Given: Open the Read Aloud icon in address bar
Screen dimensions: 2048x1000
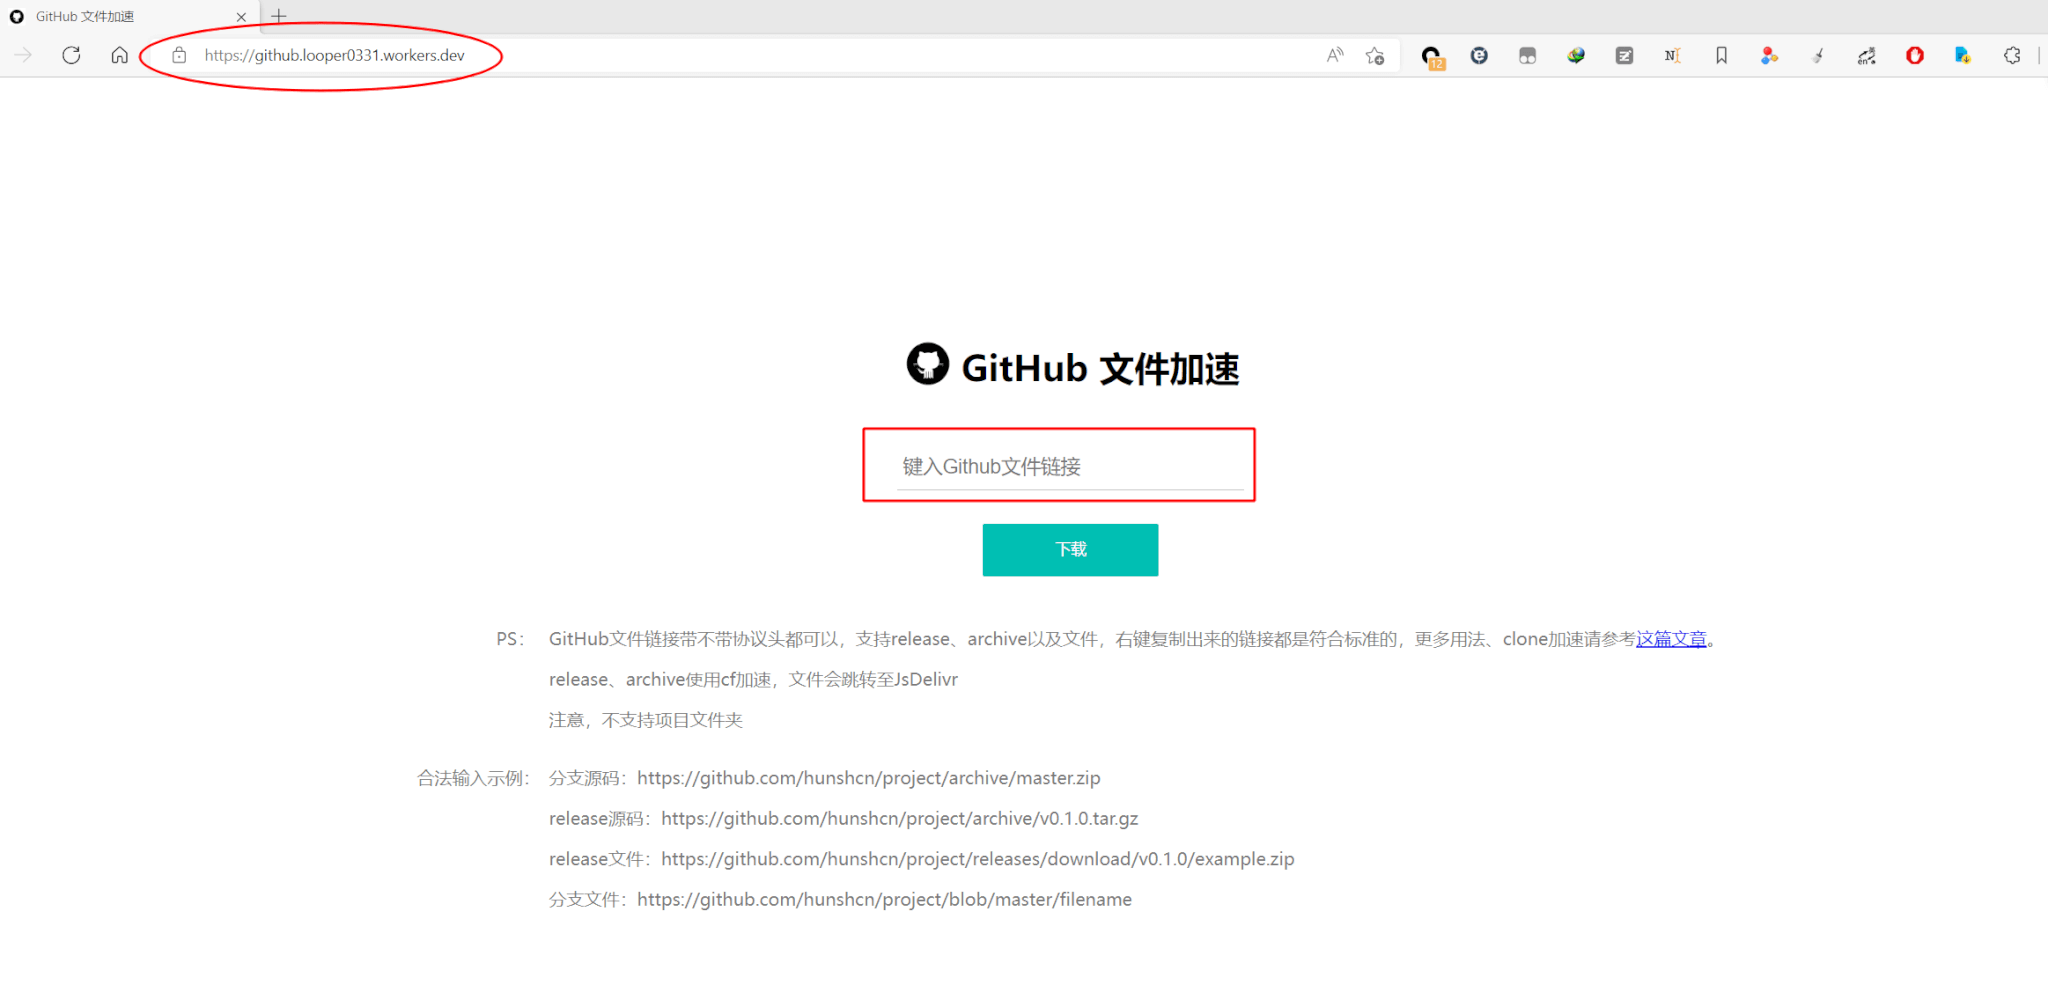Looking at the screenshot, I should pos(1335,55).
